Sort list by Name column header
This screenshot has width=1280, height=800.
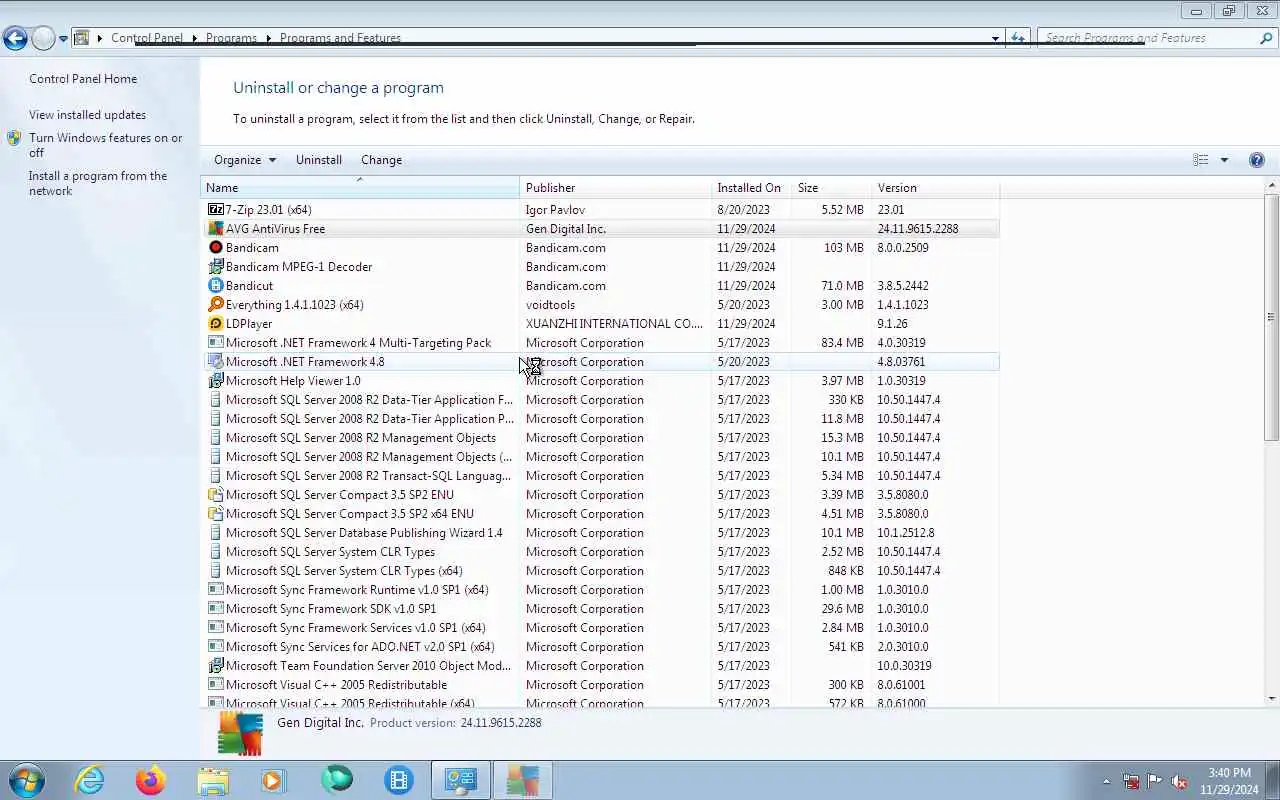tap(360, 188)
